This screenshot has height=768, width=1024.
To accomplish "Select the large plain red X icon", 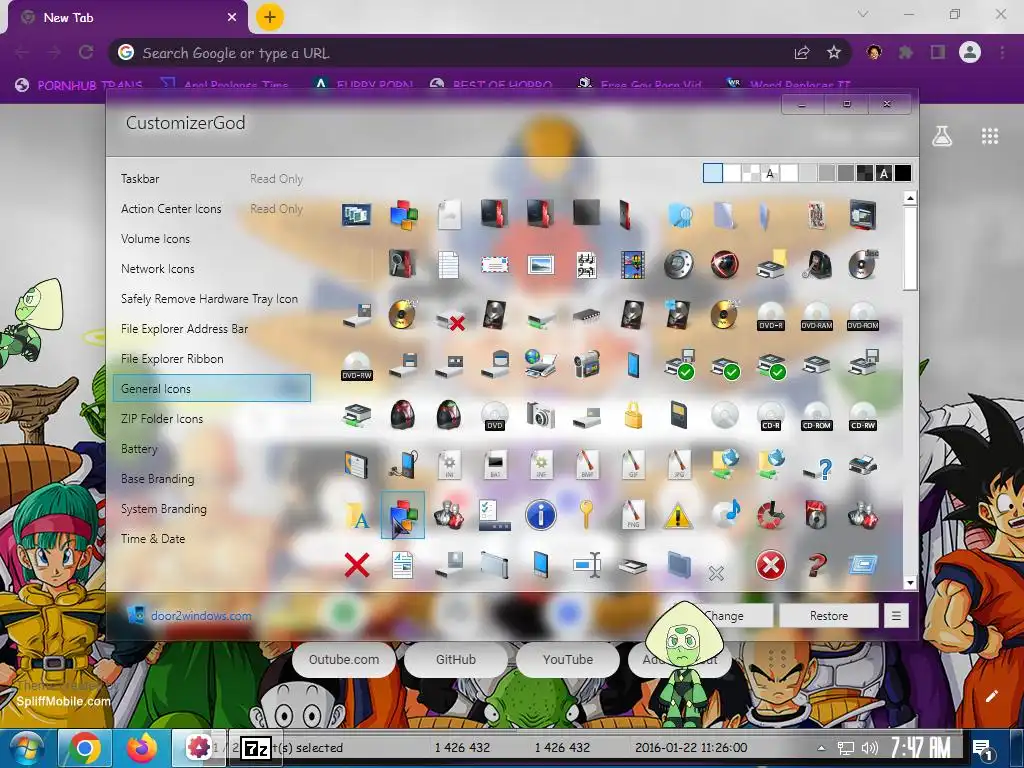I will pyautogui.click(x=357, y=565).
